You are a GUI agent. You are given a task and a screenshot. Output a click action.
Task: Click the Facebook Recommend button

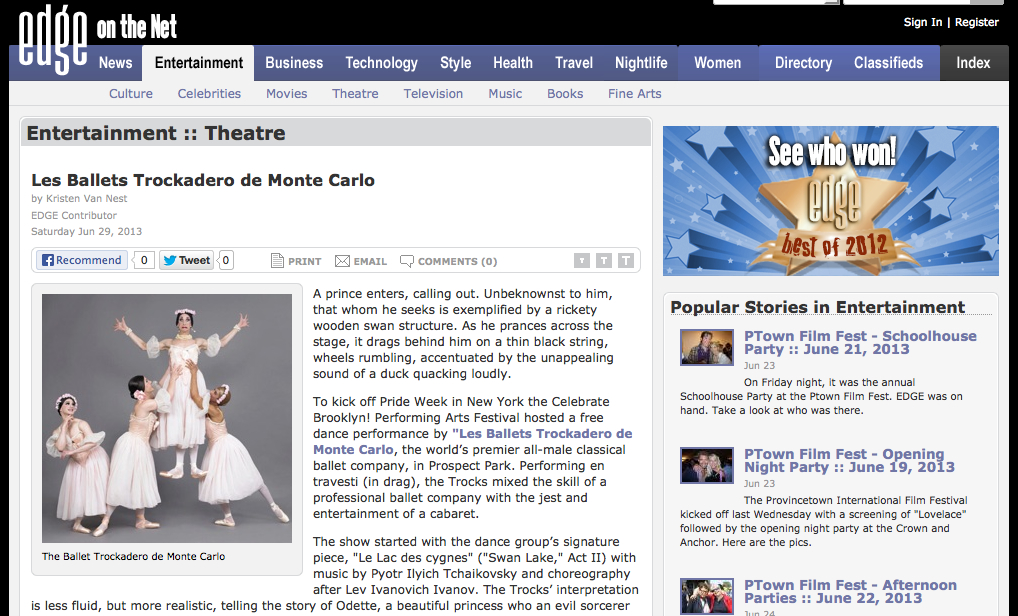(81, 260)
